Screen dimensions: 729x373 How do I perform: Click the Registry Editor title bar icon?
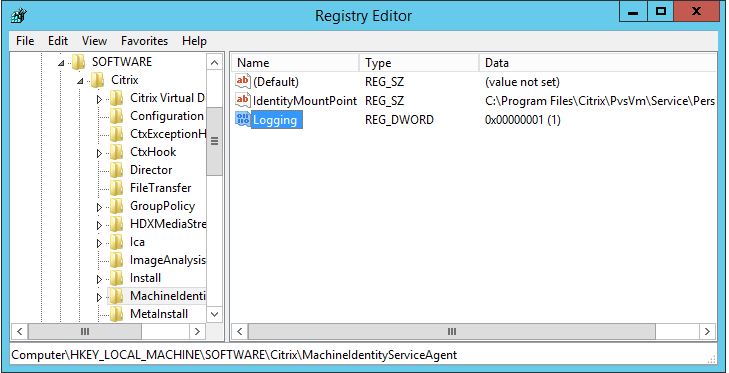pyautogui.click(x=19, y=15)
